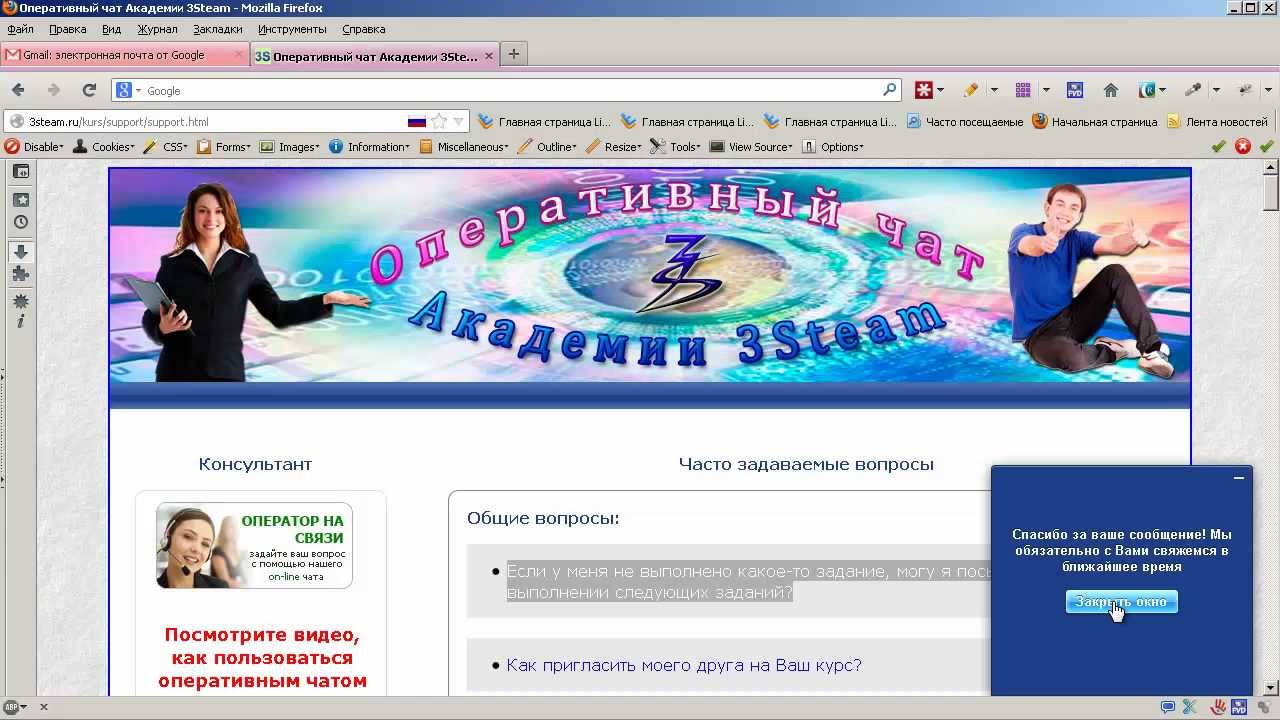Open the Cookies dropdown menu
Viewport: 1280px width, 720px height.
click(x=104, y=147)
